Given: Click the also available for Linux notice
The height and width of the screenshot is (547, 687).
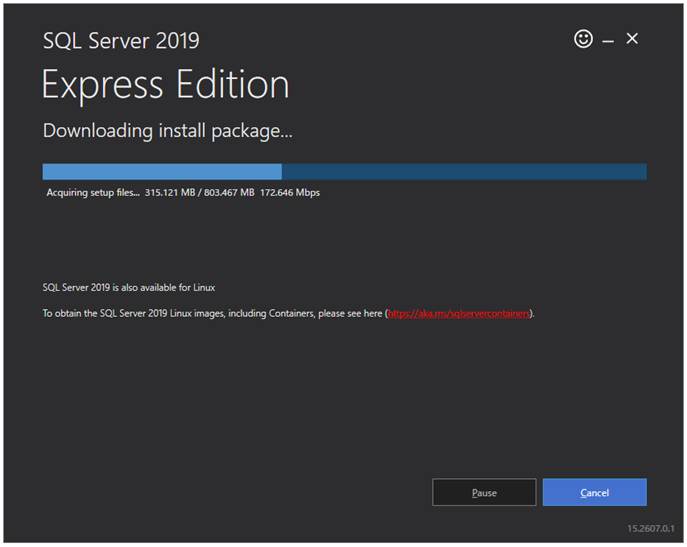Looking at the screenshot, I should click(x=129, y=288).
